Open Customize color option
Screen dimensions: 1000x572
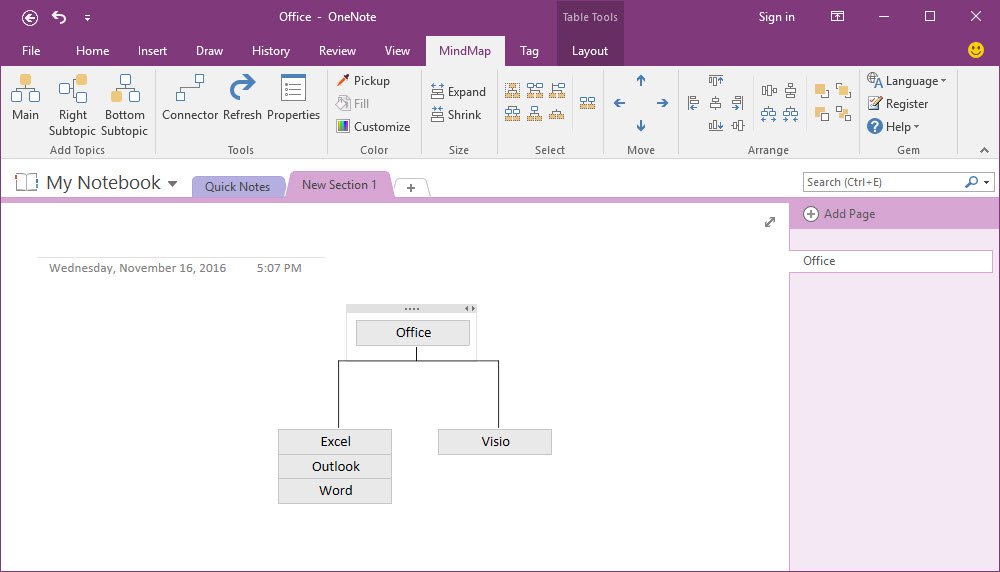tap(374, 126)
